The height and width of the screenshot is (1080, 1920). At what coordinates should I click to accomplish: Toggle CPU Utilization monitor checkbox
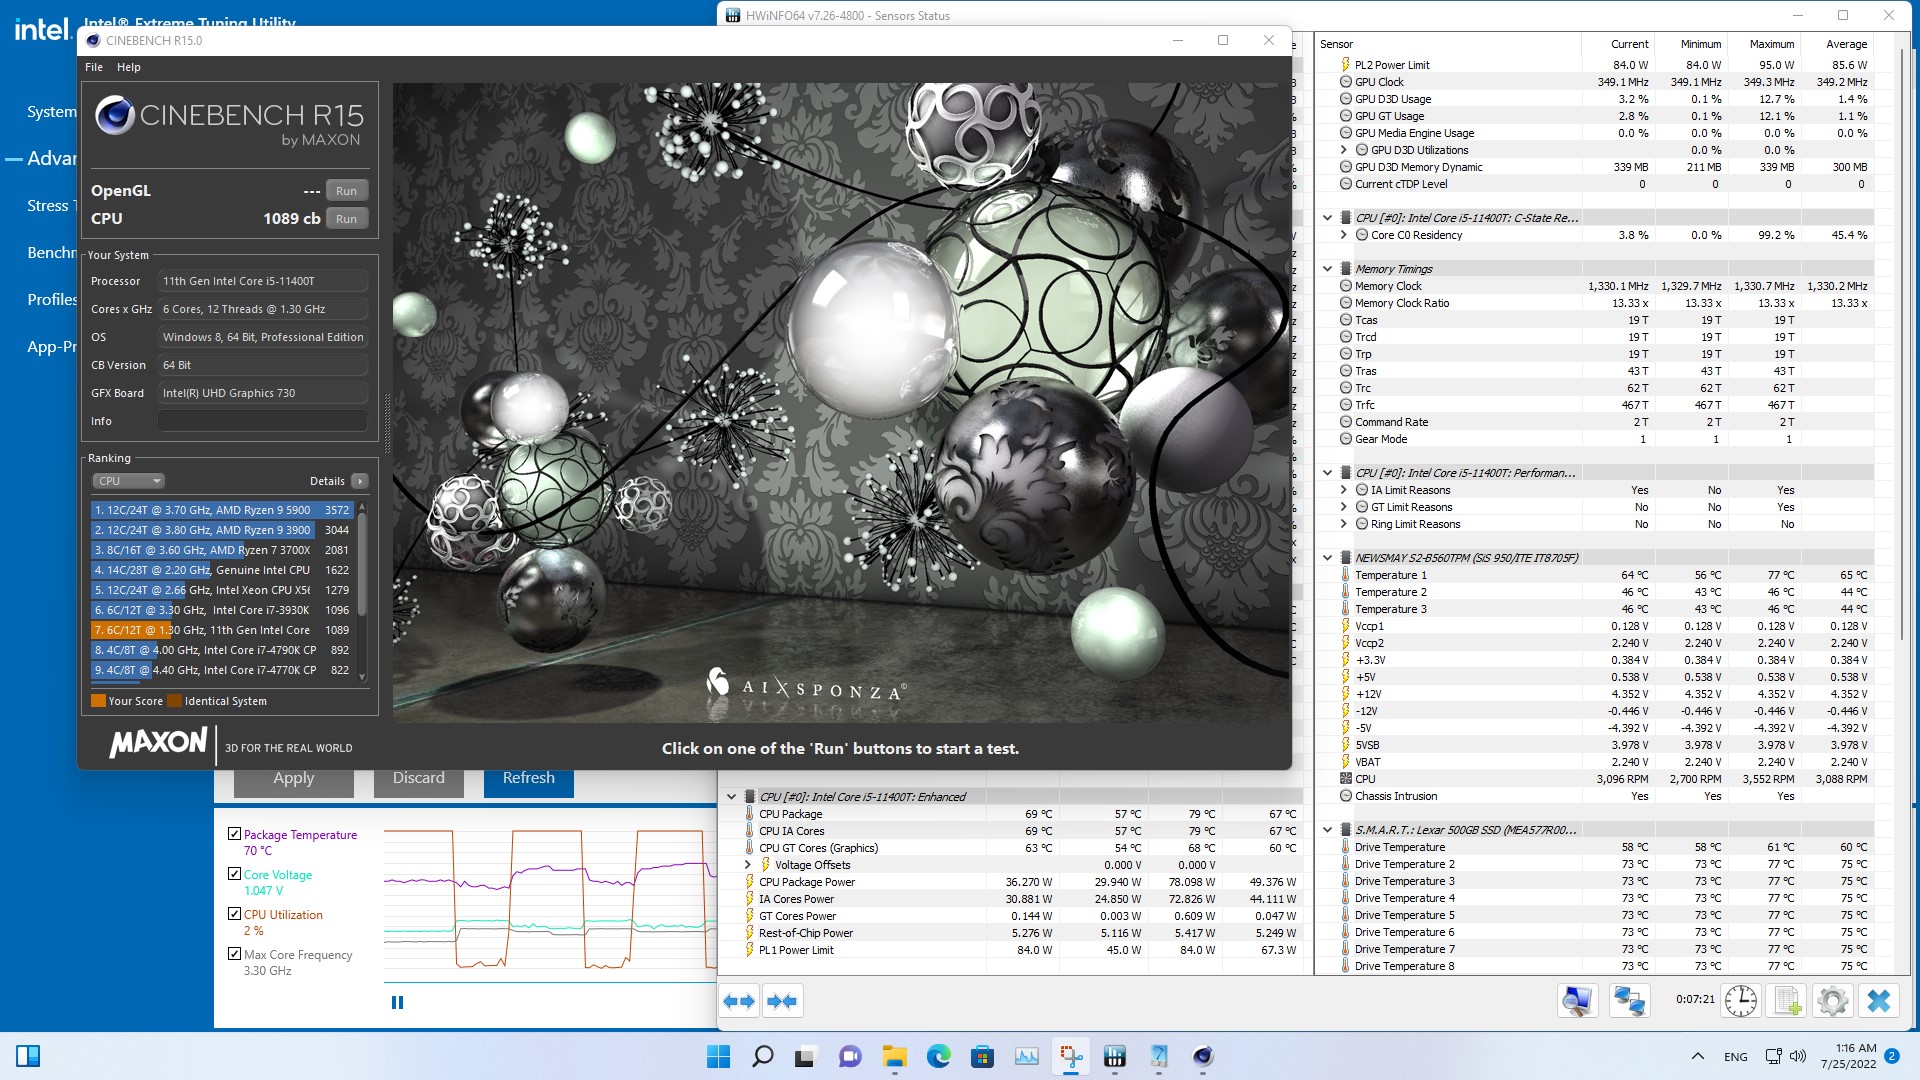coord(234,914)
